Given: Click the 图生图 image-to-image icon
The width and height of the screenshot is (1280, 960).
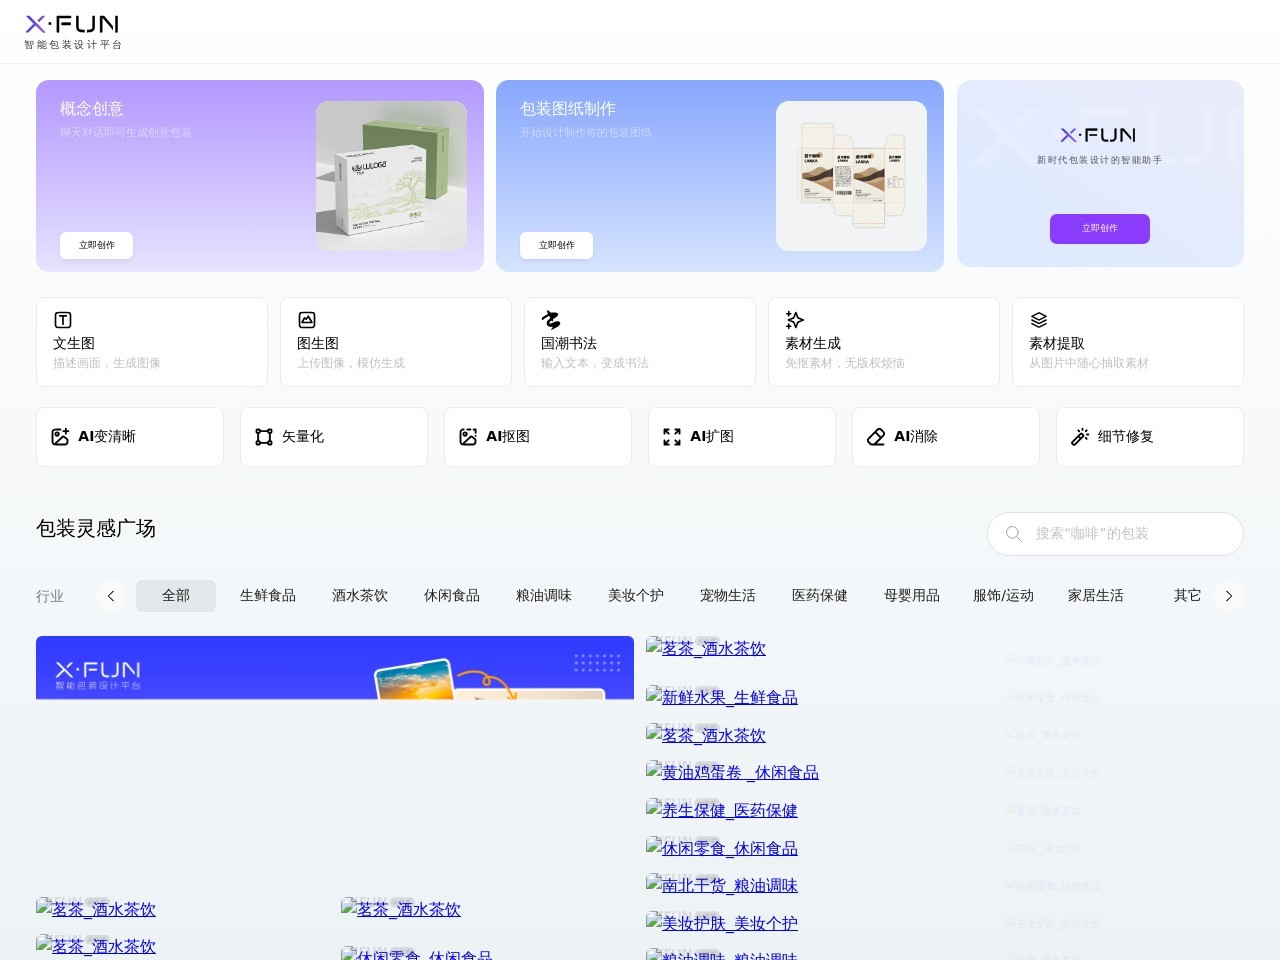Looking at the screenshot, I should point(307,320).
